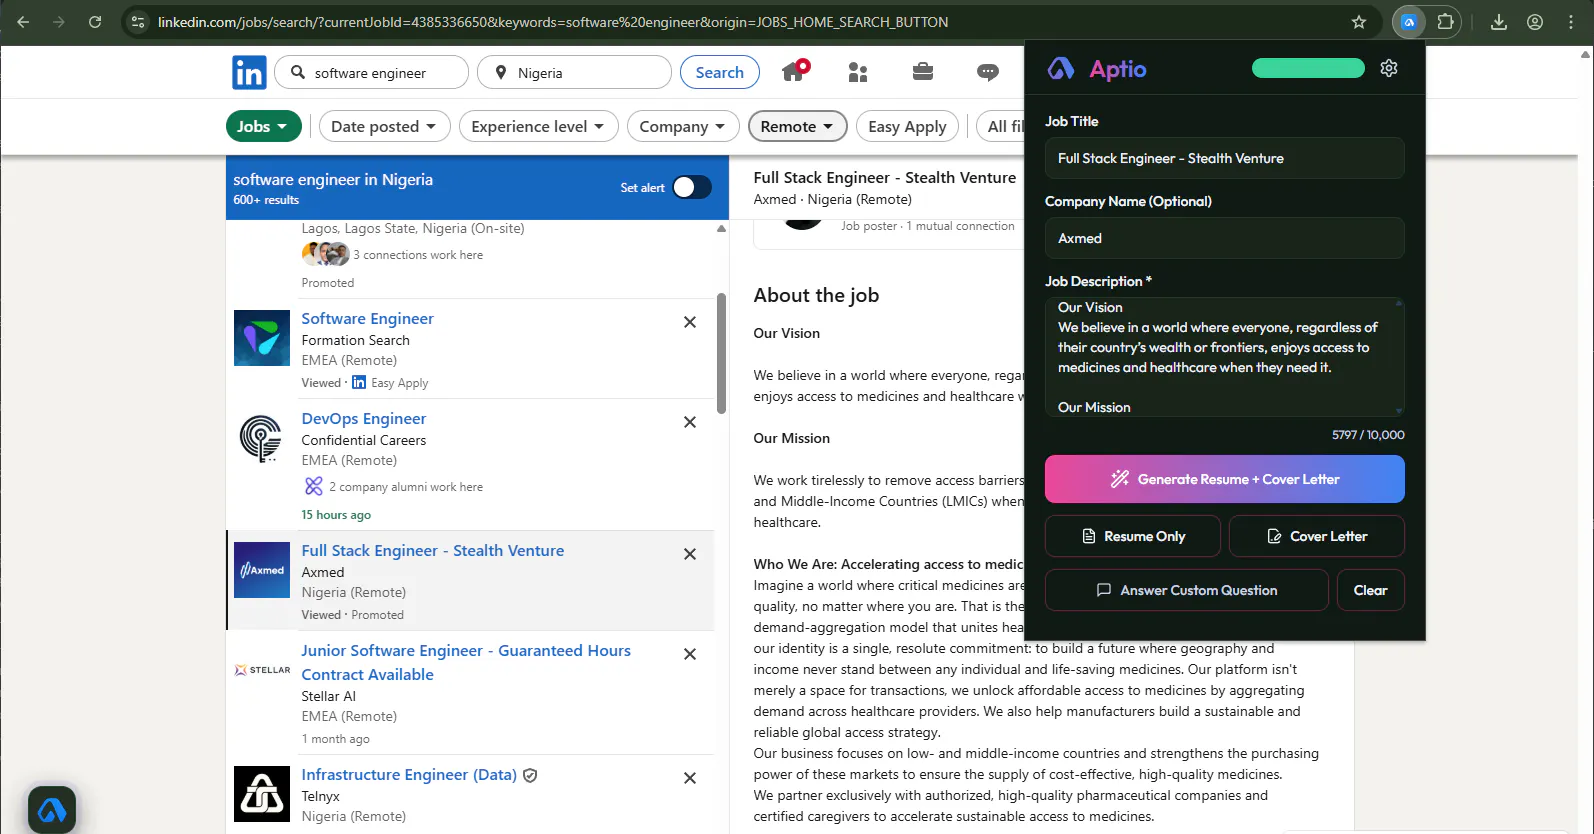
Task: Open Full Stack Engineer - Stealth Venture listing
Action: click(x=433, y=550)
